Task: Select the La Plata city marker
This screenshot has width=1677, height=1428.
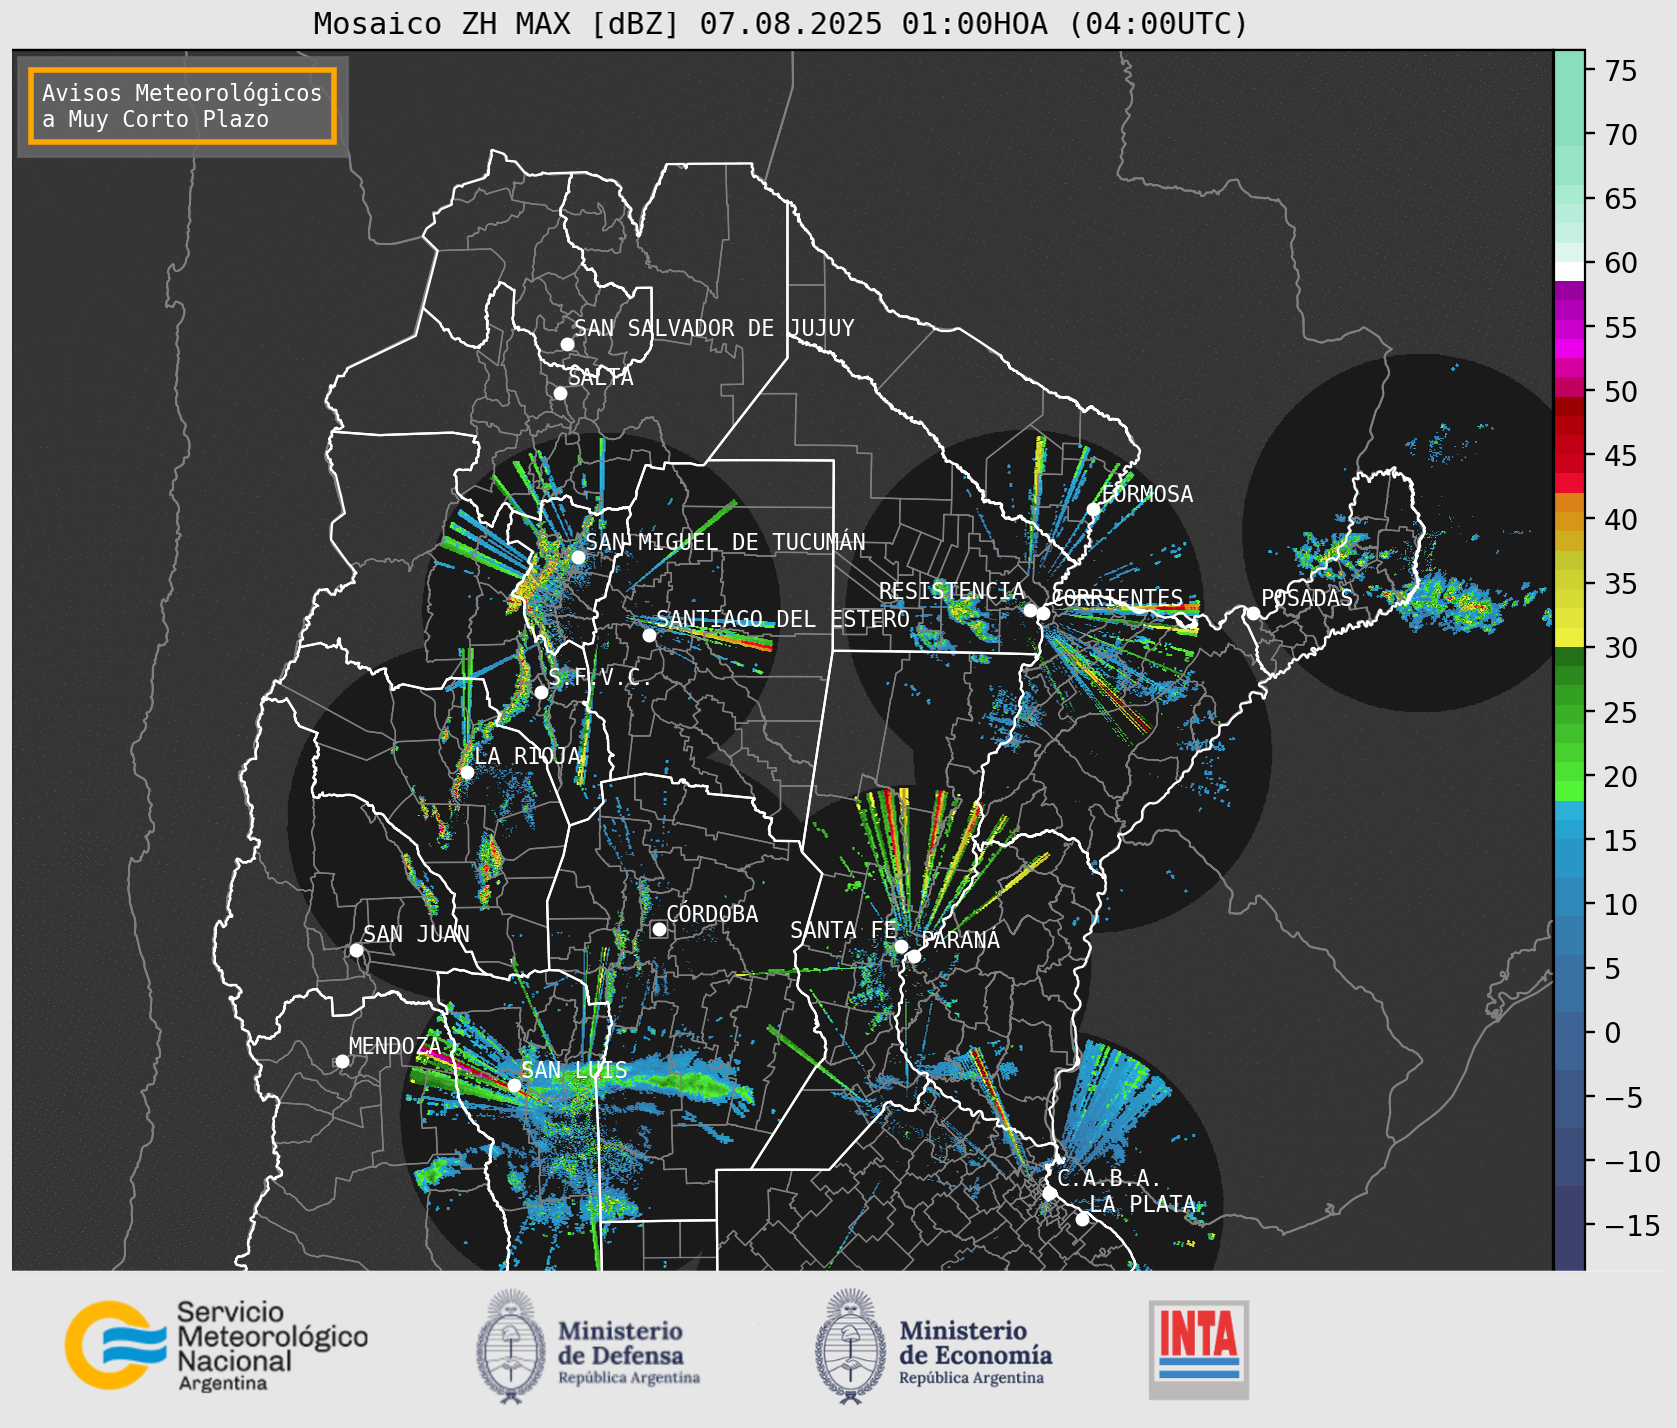Action: 1081,1218
